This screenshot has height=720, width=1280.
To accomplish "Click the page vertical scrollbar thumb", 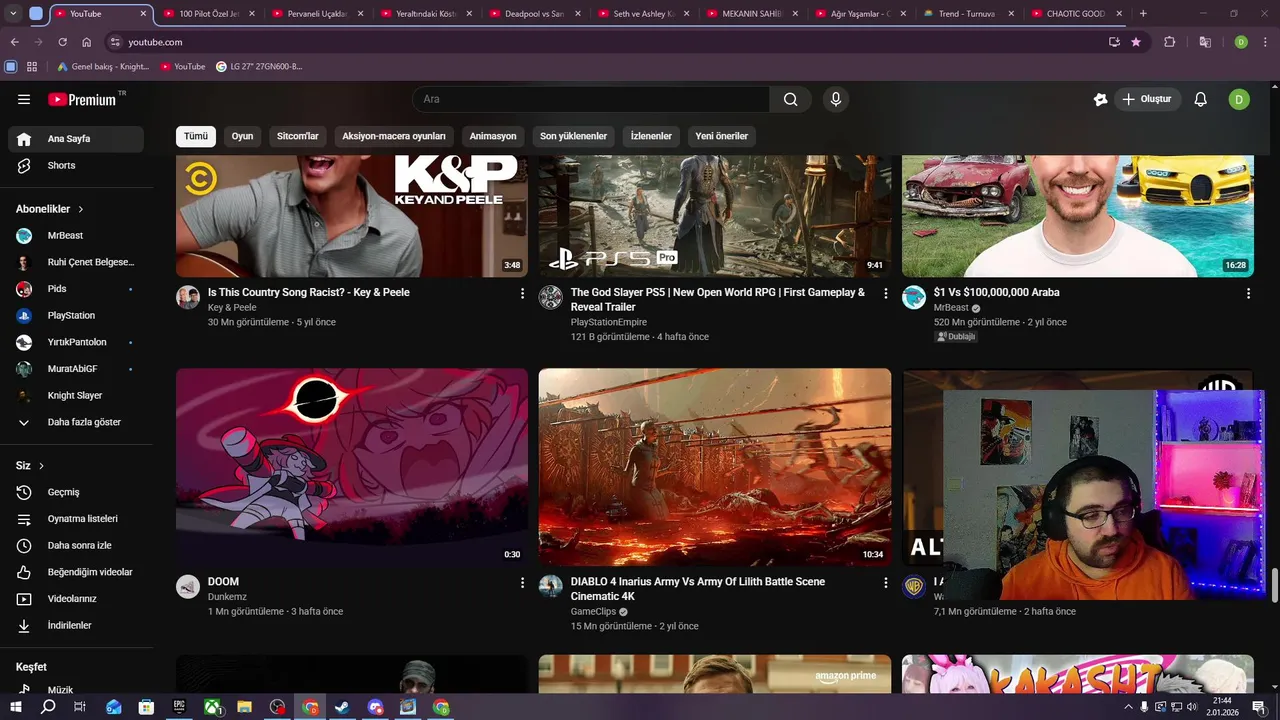I will coord(1275,585).
